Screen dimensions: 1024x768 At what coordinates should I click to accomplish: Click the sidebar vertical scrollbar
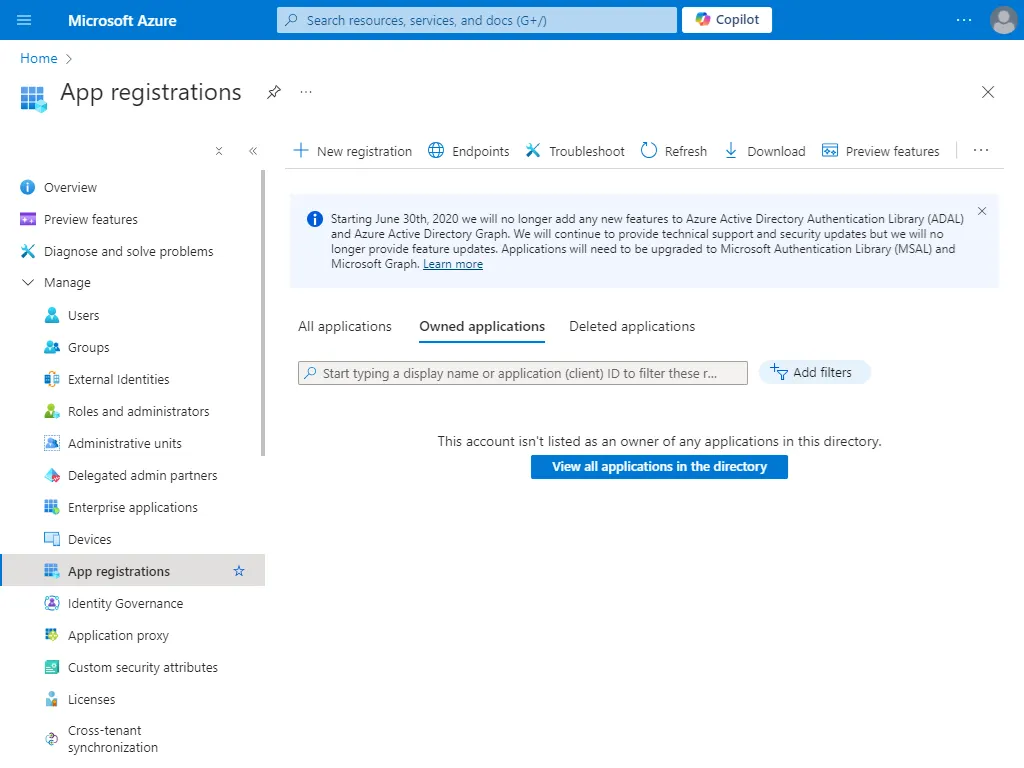click(263, 313)
